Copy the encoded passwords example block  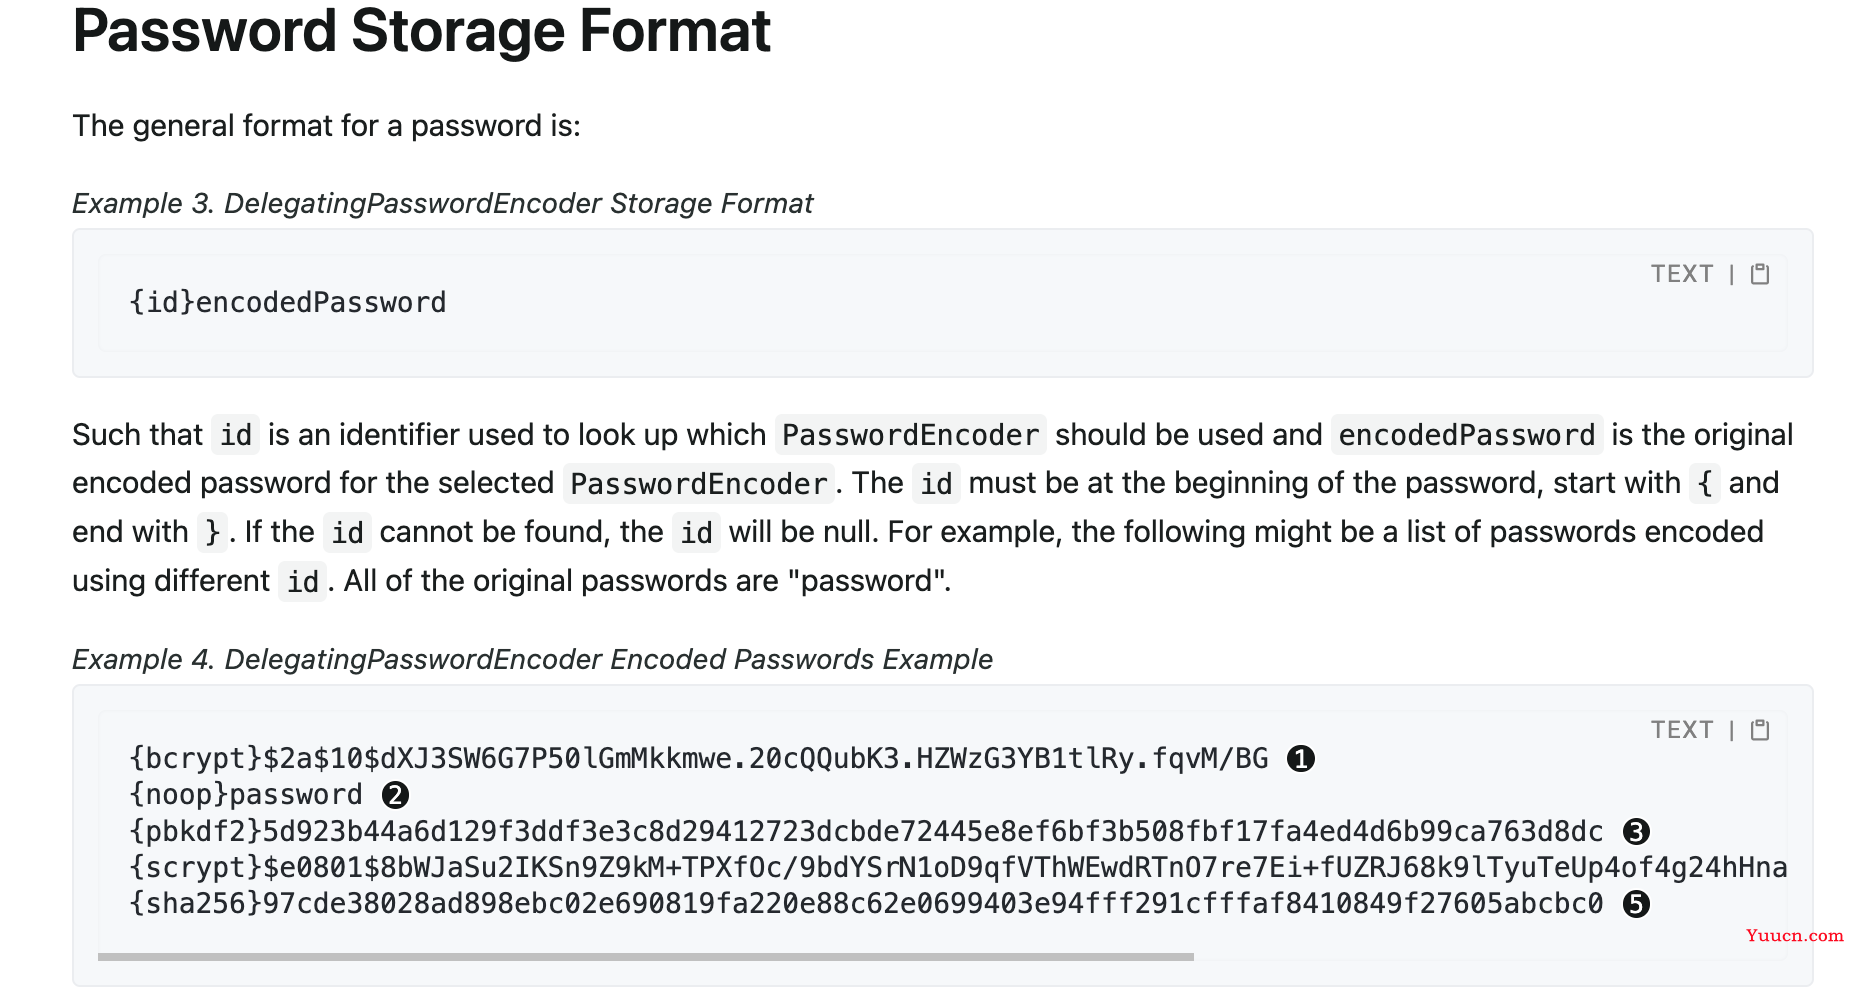click(x=1760, y=730)
